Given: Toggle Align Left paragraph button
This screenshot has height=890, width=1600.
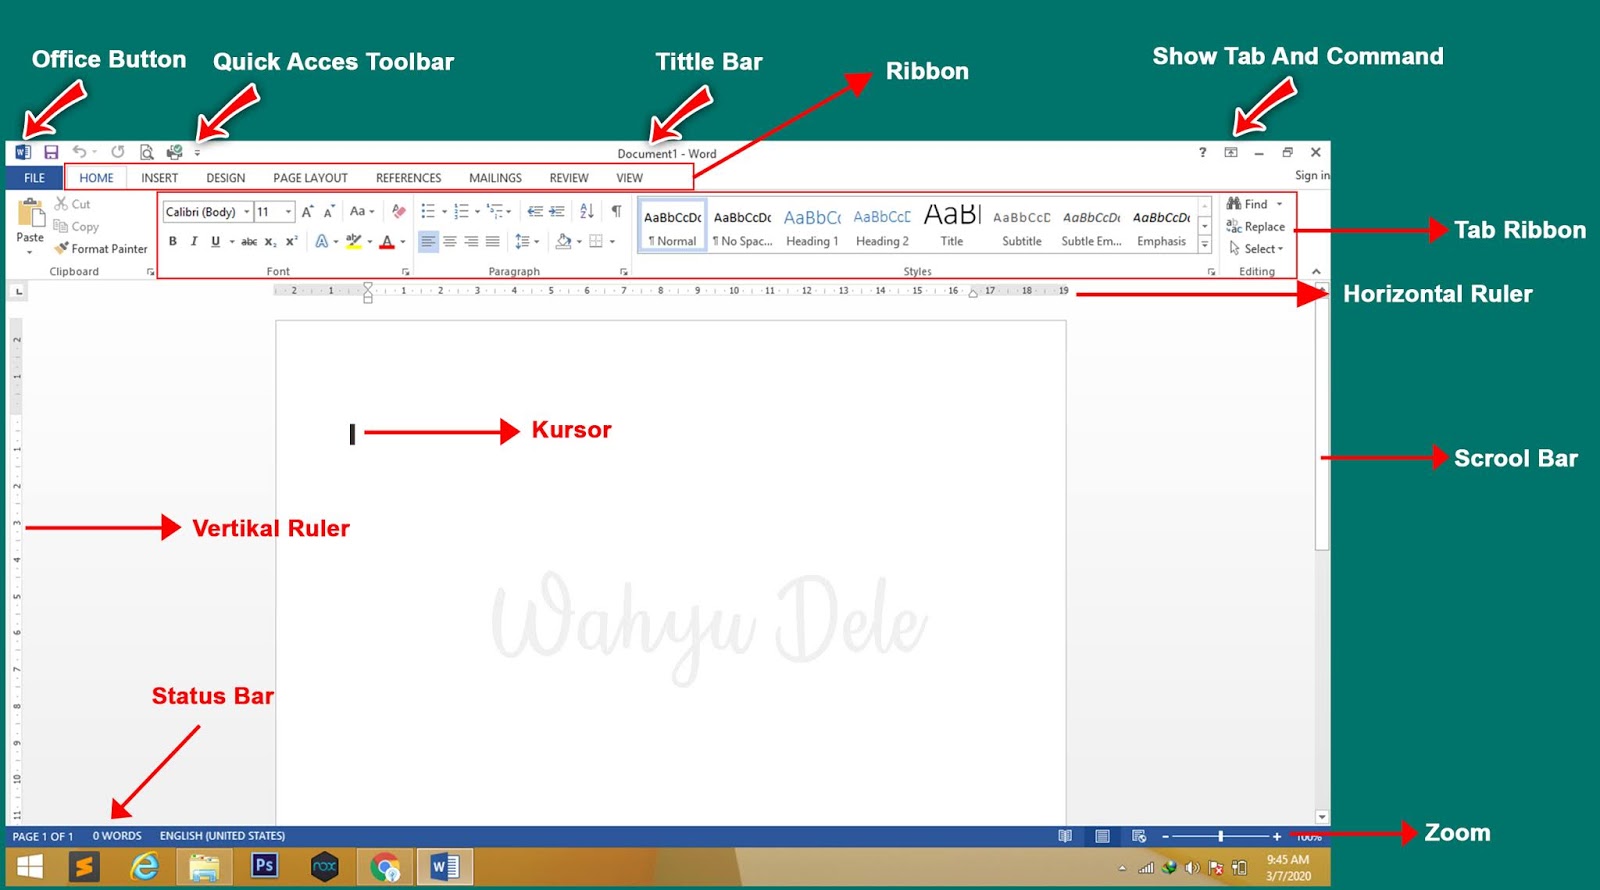Looking at the screenshot, I should point(428,241).
